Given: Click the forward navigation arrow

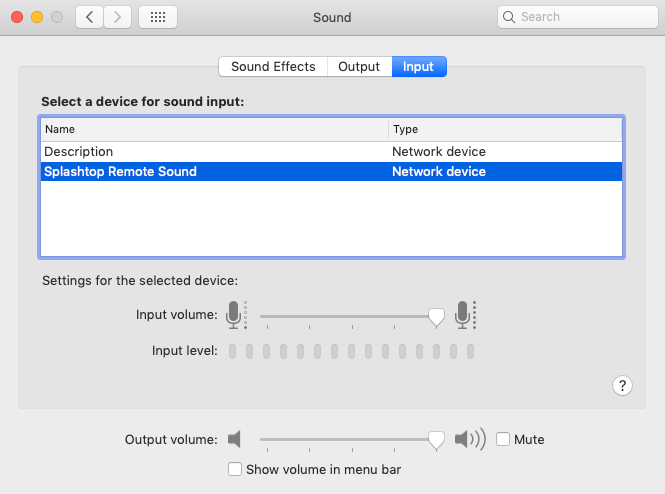Looking at the screenshot, I should point(118,17).
